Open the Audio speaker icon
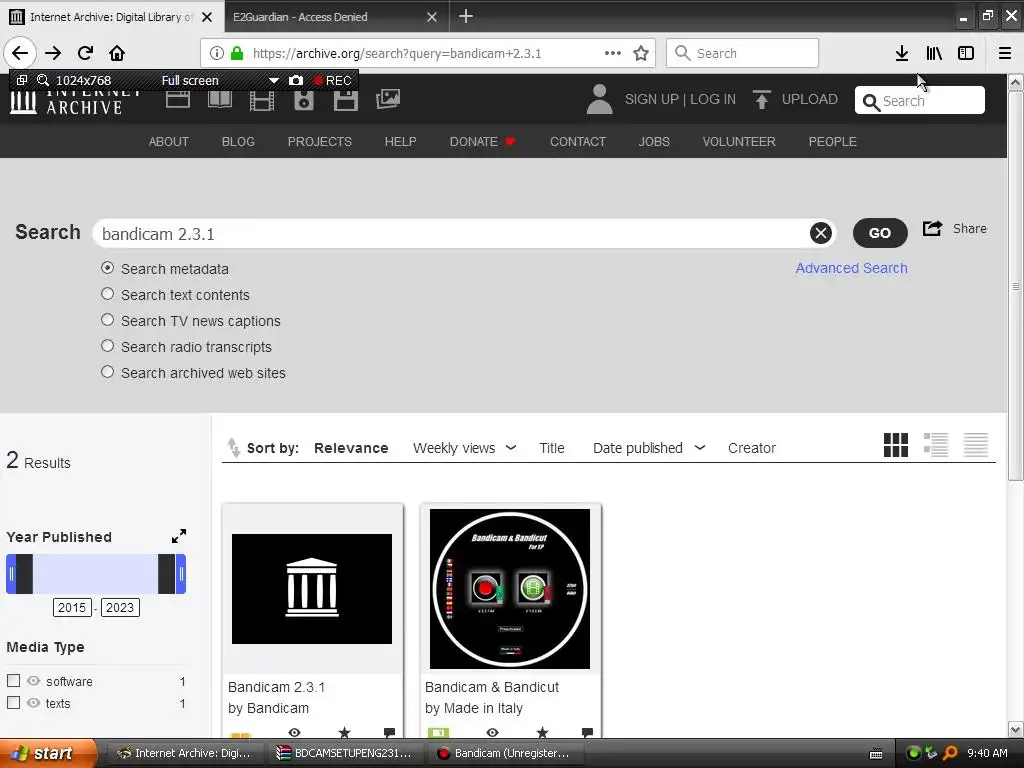 pyautogui.click(x=304, y=100)
